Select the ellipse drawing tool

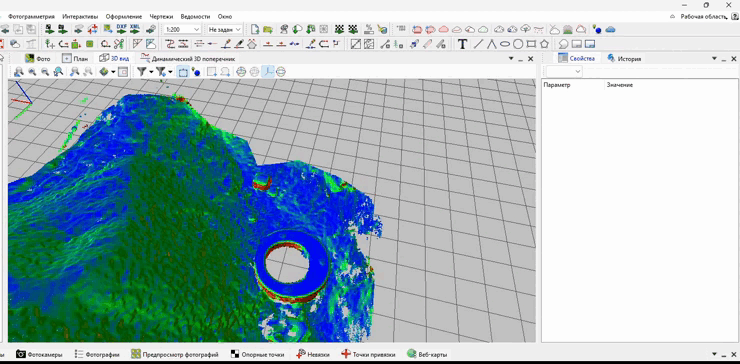505,44
